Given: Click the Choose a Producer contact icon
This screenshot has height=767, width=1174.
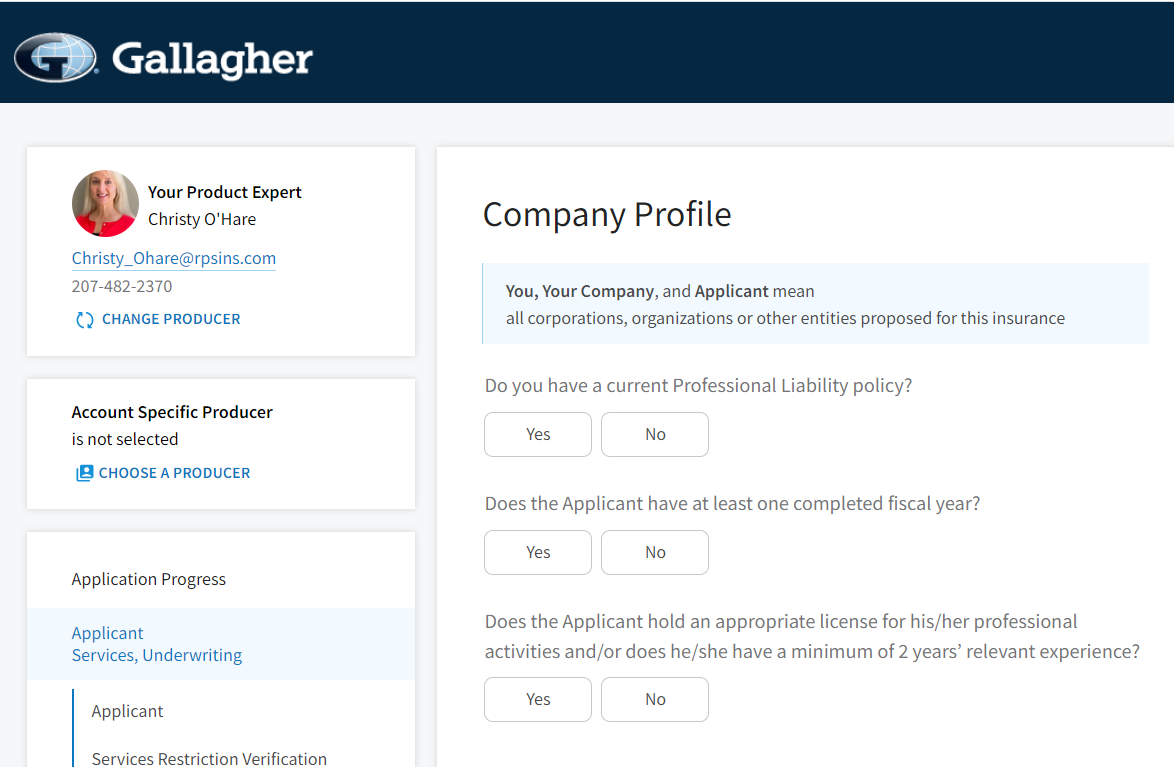Looking at the screenshot, I should tap(85, 473).
